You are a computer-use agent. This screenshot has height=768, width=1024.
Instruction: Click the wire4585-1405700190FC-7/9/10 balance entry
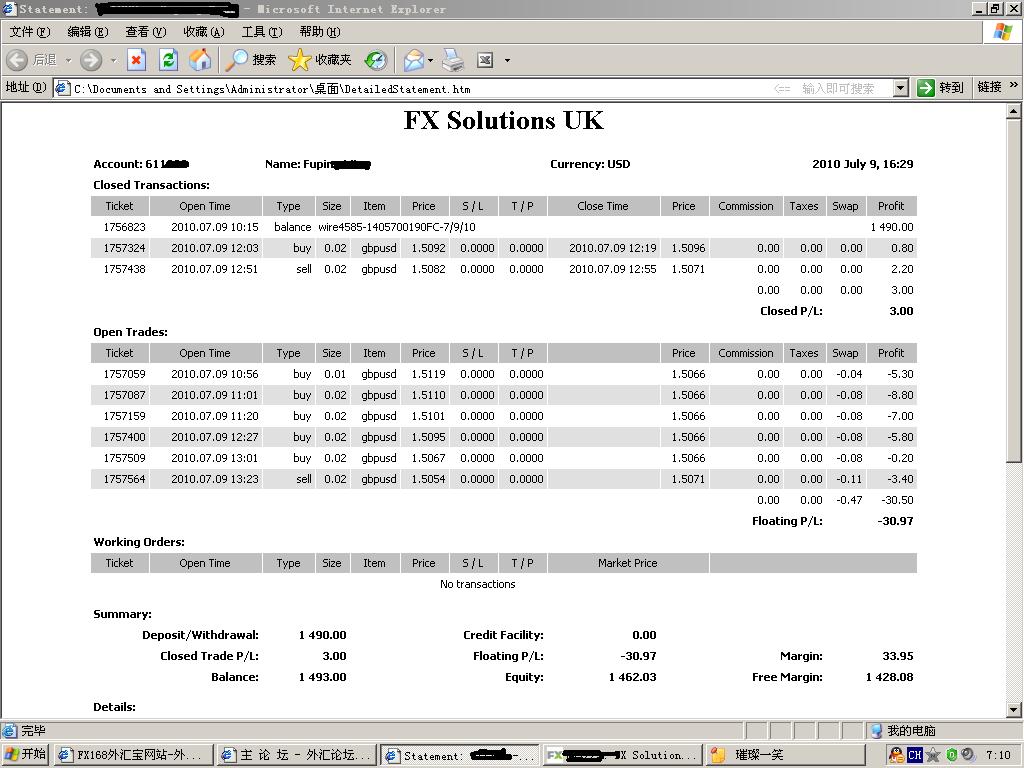(397, 227)
